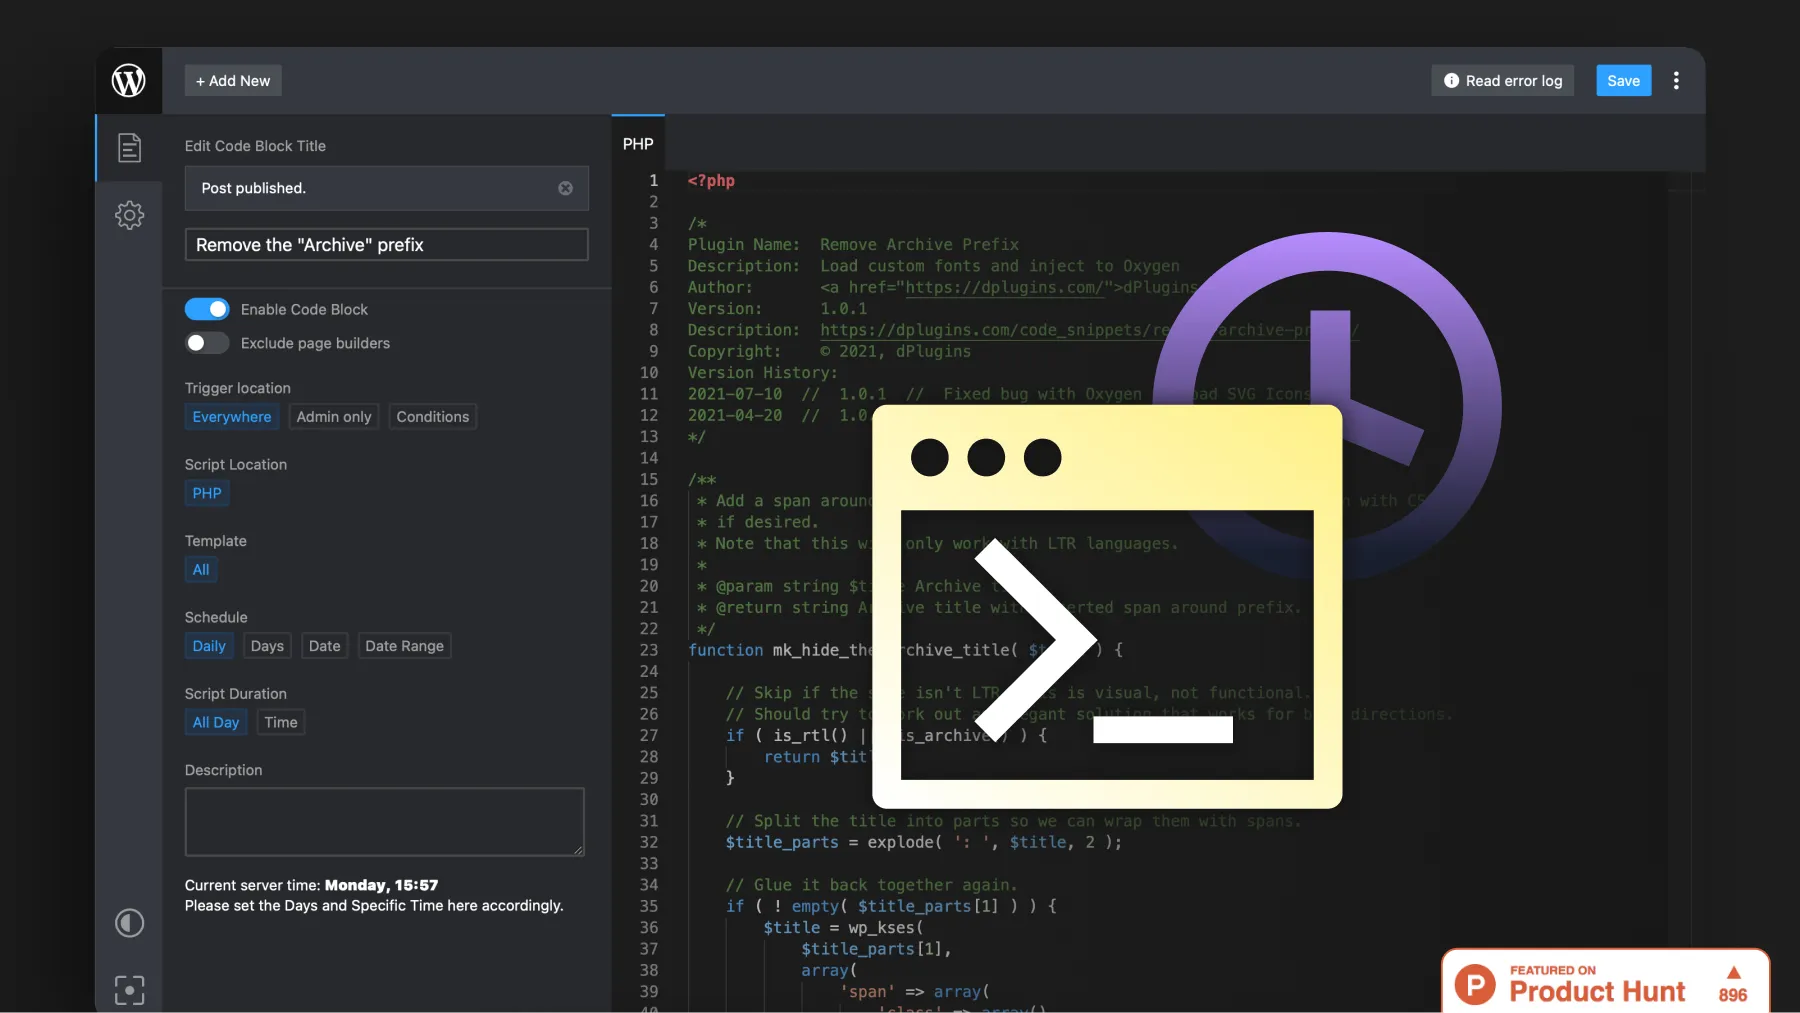The width and height of the screenshot is (1800, 1013).
Task: Turn on Exclude page builders toggle
Action: pos(207,343)
